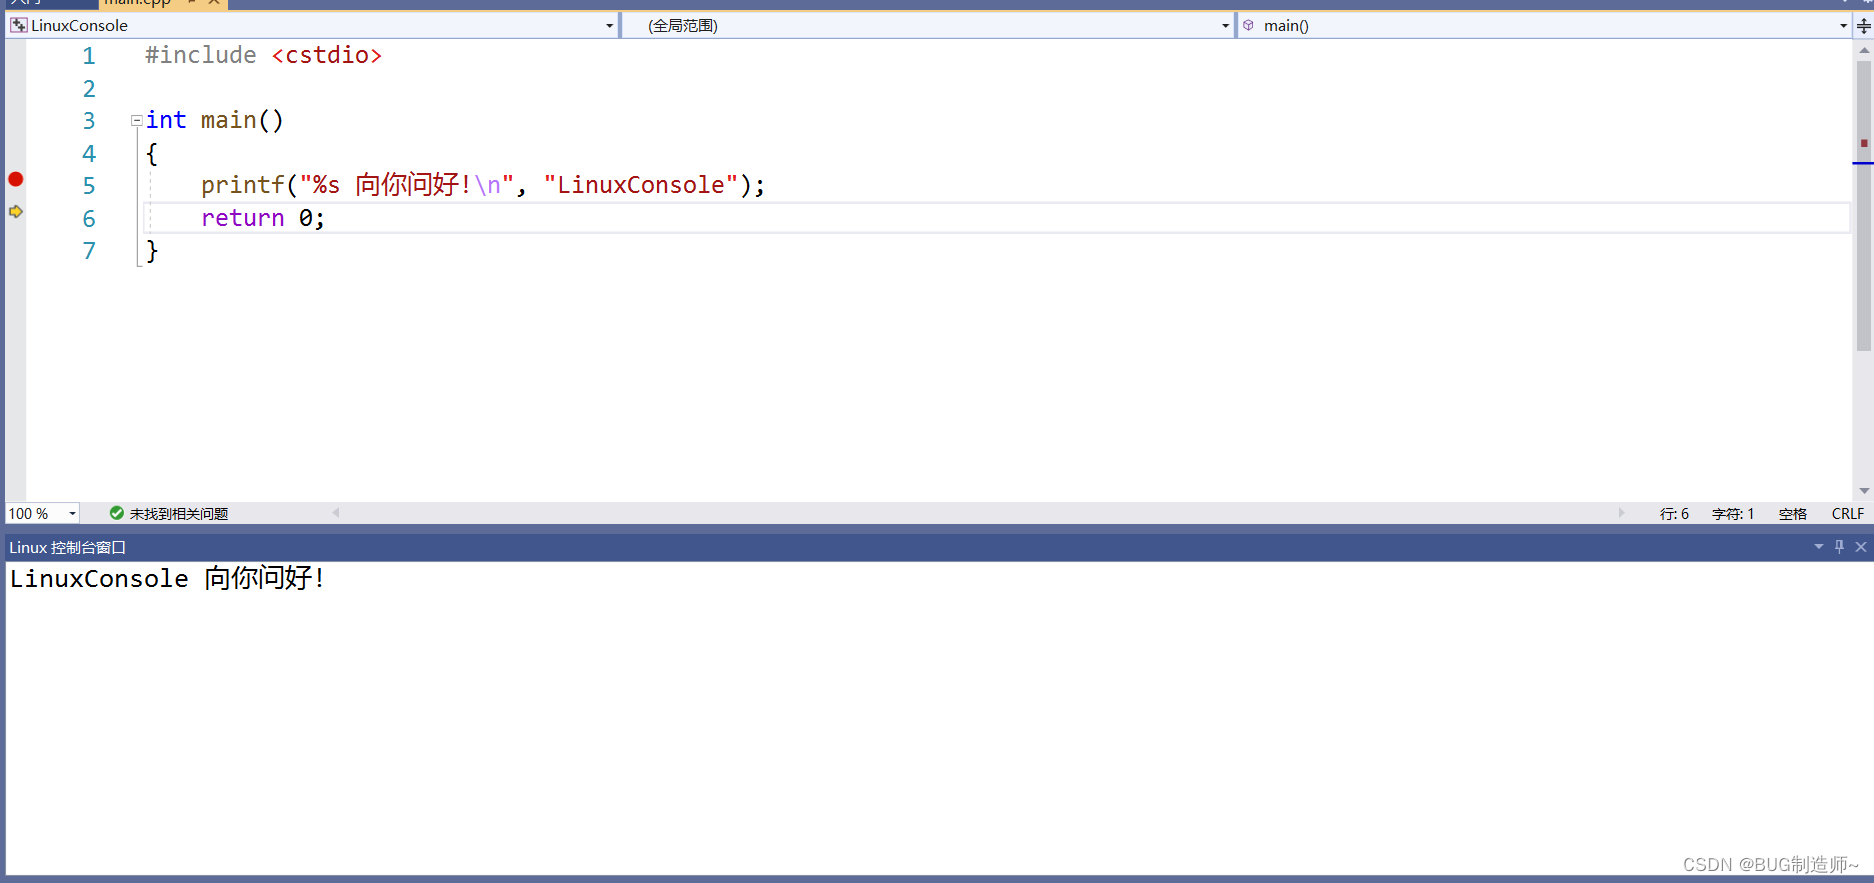
Task: Click the yellow current-statement arrow on line 6
Action: coord(16,211)
